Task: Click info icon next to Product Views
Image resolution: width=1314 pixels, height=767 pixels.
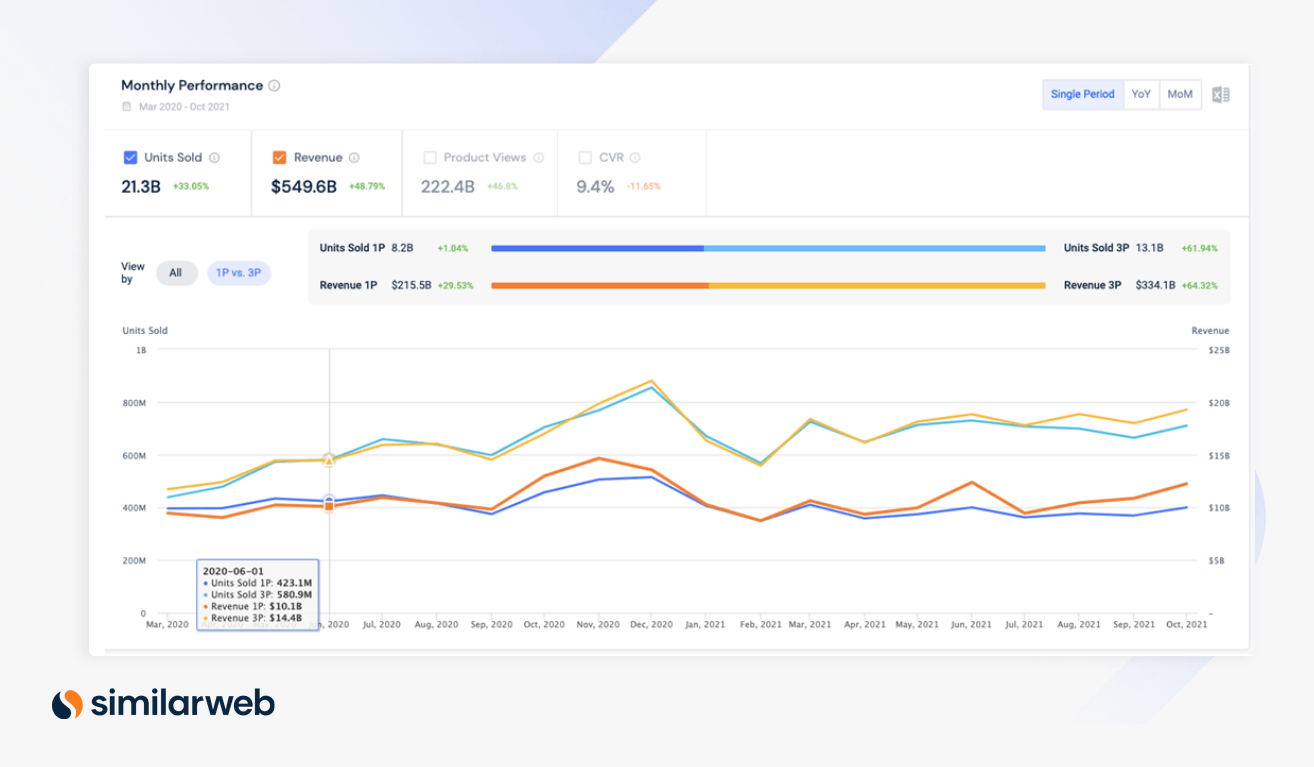Action: (x=538, y=158)
